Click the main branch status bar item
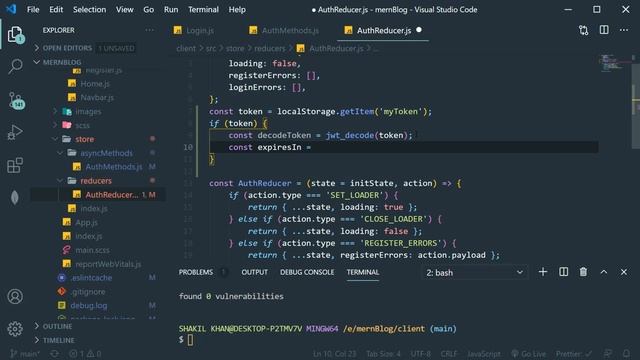 [x=25, y=354]
